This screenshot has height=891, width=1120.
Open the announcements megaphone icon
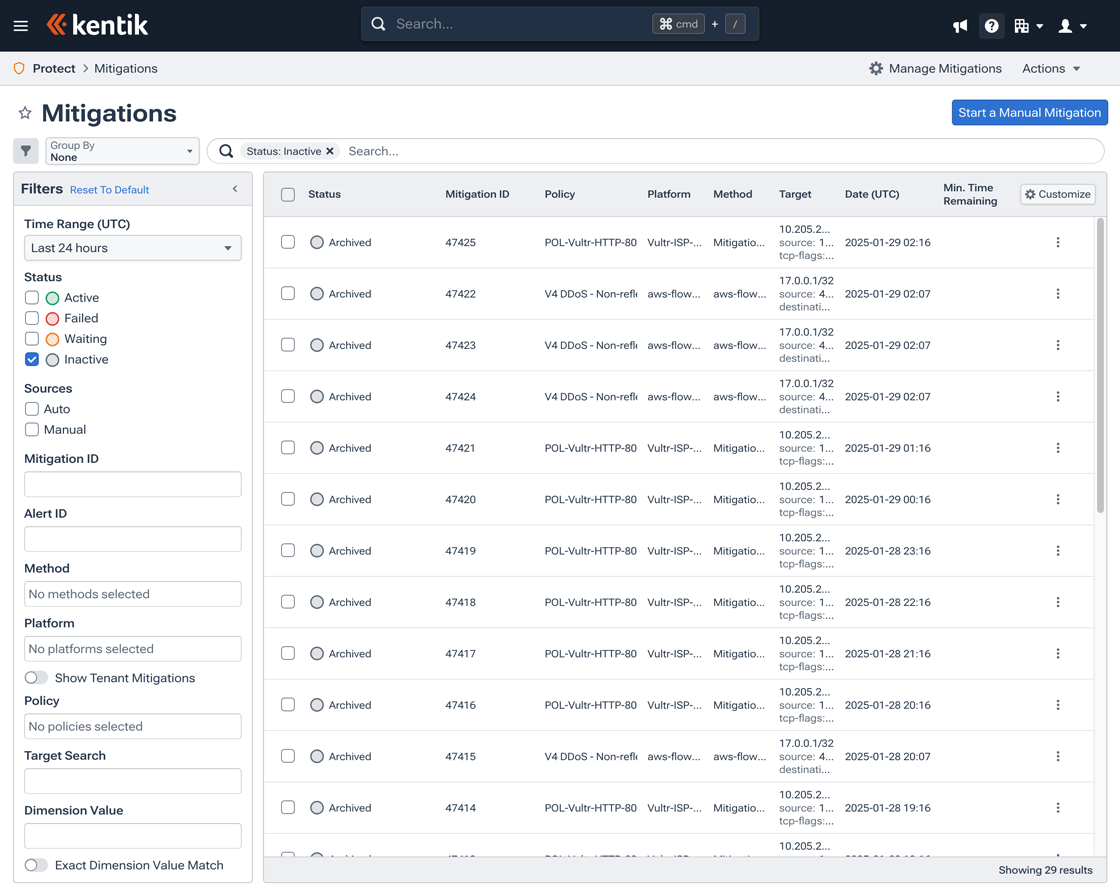coord(959,25)
